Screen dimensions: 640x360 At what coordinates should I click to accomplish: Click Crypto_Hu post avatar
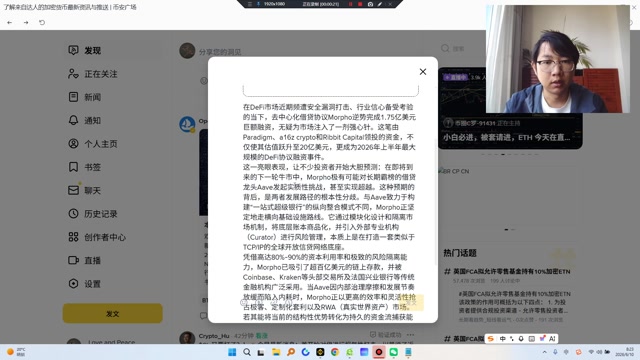[x=187, y=338]
